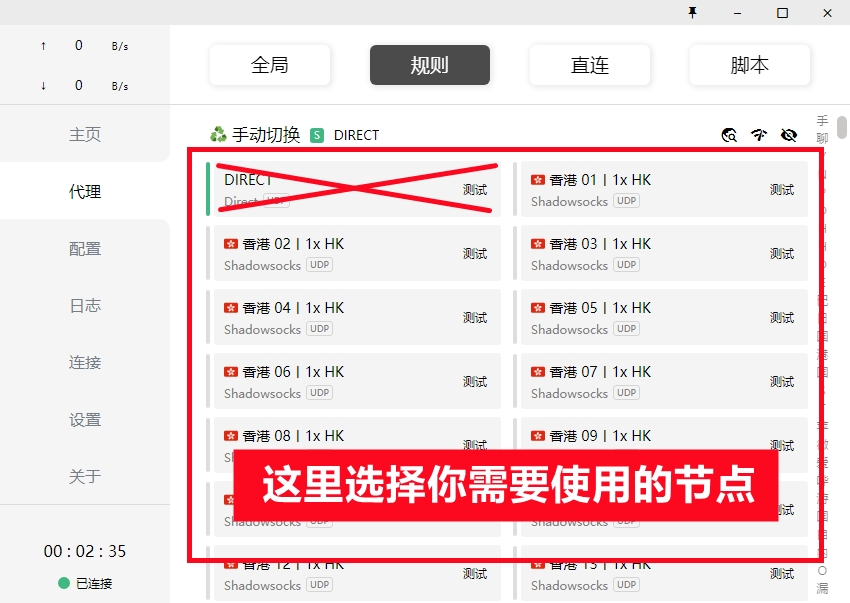Switch to 脚本 script mode

(x=750, y=65)
